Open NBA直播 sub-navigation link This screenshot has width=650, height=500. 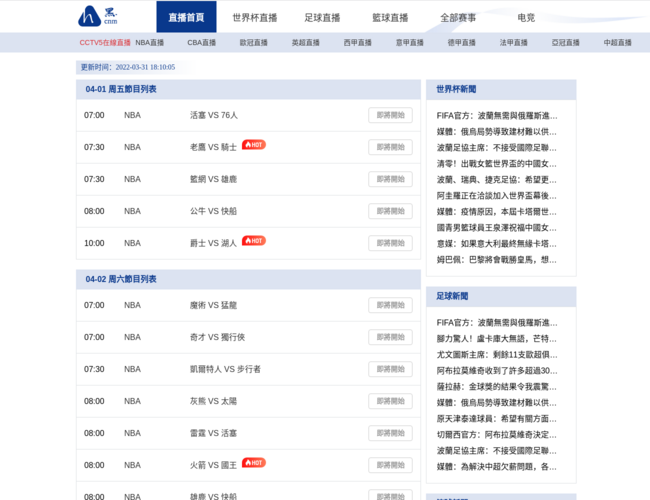(x=150, y=43)
